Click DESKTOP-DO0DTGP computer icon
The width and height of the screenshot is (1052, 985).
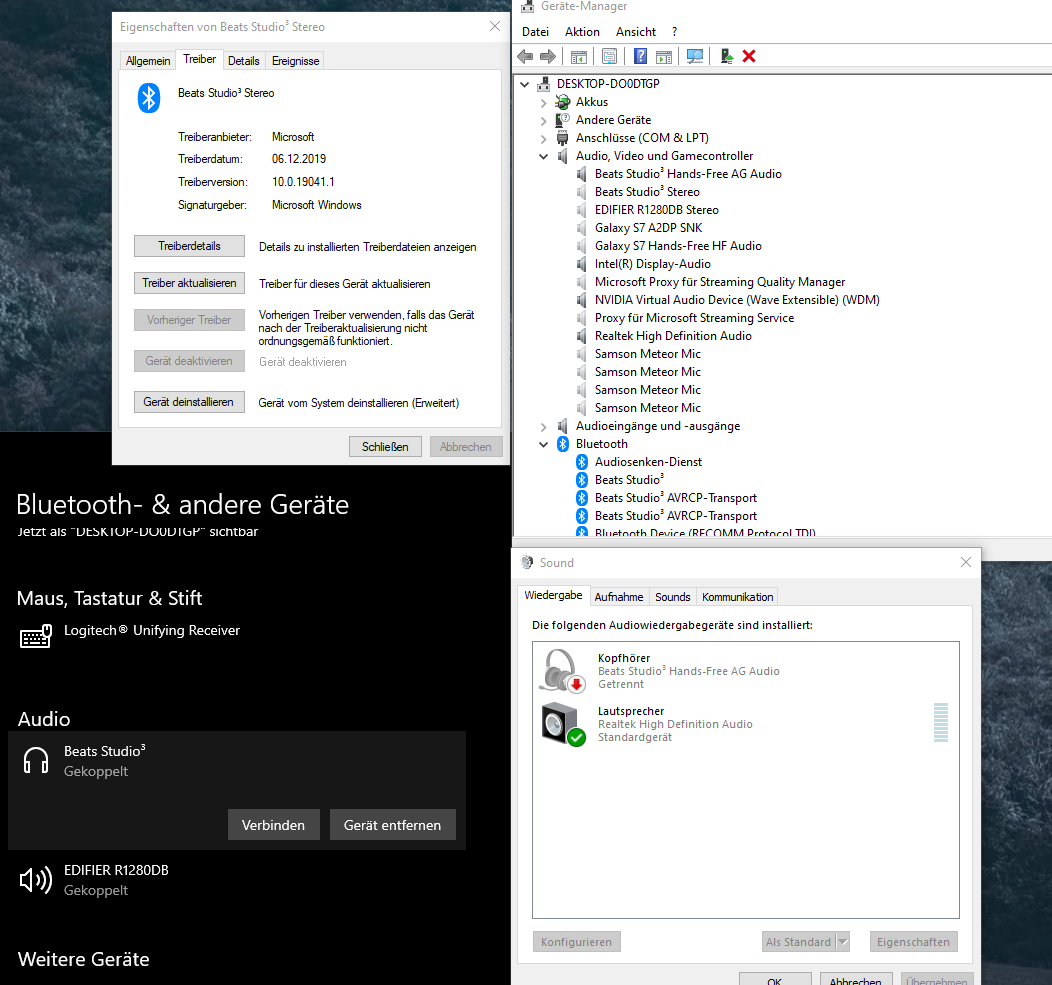(x=543, y=84)
